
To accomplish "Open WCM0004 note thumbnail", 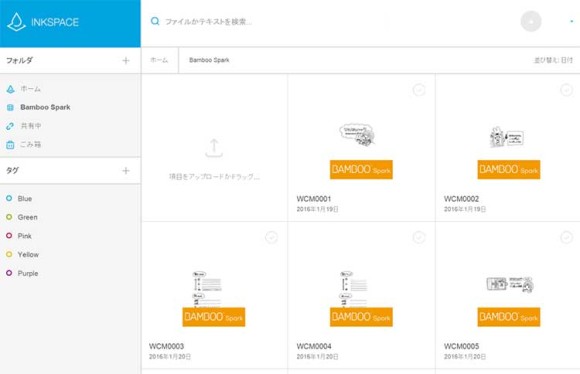I will (361, 299).
